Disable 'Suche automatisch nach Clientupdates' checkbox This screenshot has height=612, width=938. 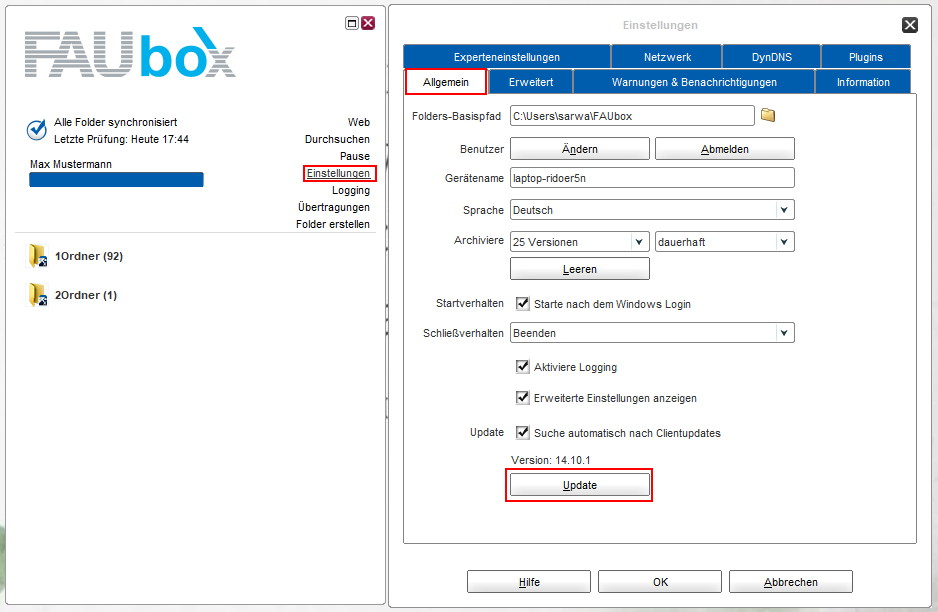coord(523,432)
